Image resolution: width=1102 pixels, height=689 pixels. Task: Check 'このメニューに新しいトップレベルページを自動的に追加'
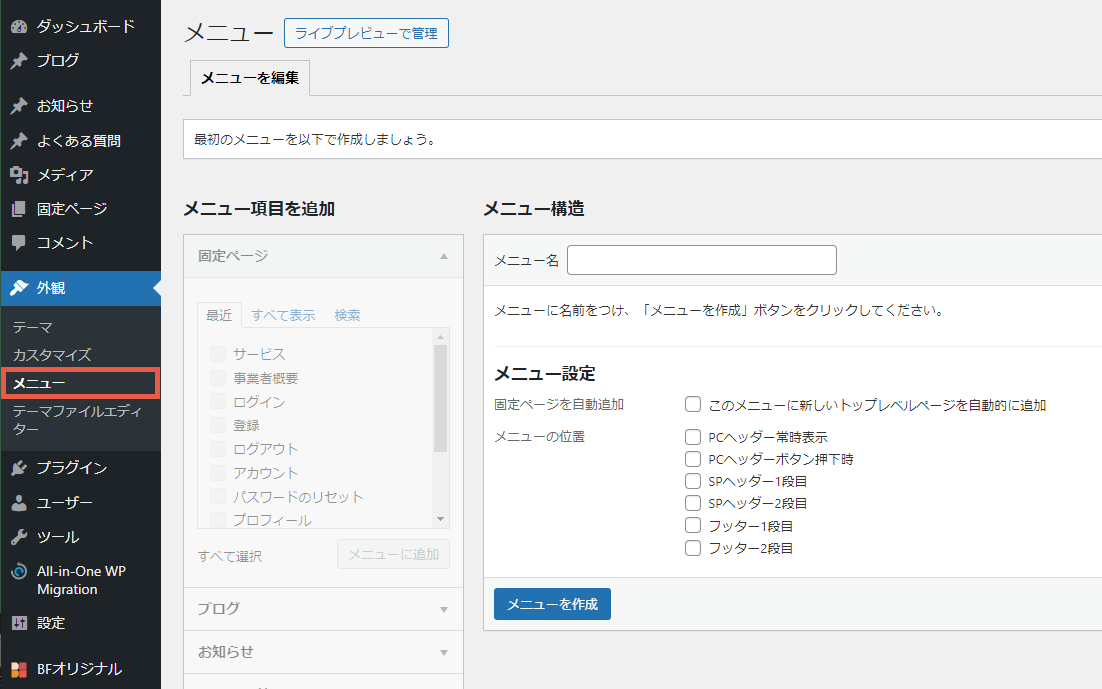(x=693, y=404)
